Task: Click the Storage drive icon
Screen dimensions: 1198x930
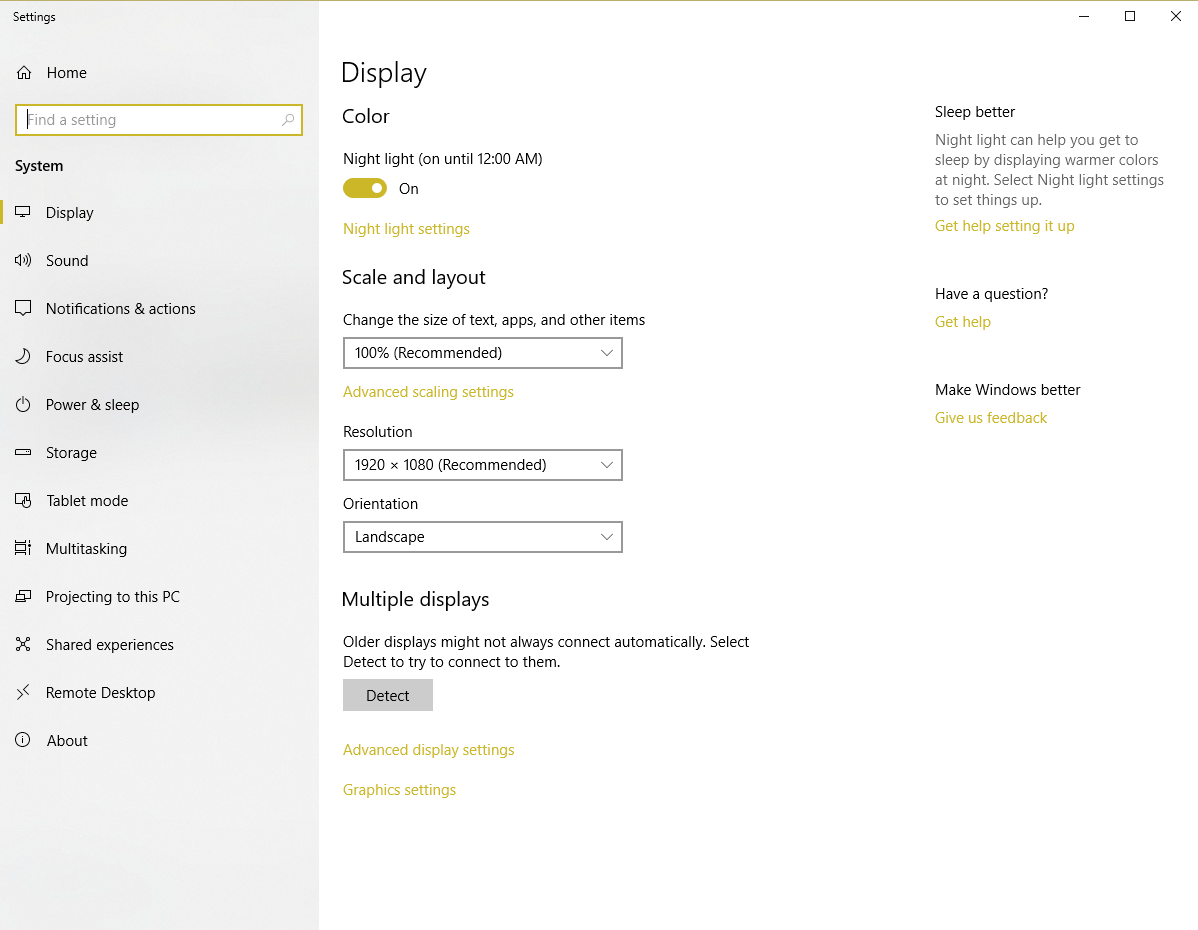Action: pyautogui.click(x=23, y=452)
